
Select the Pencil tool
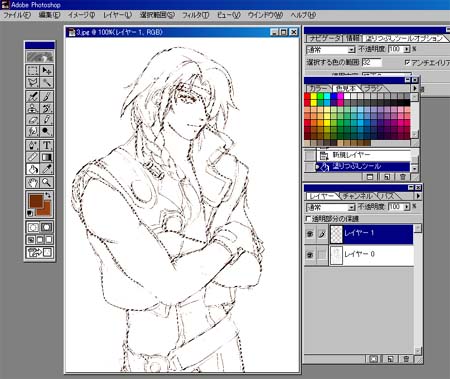(x=46, y=120)
